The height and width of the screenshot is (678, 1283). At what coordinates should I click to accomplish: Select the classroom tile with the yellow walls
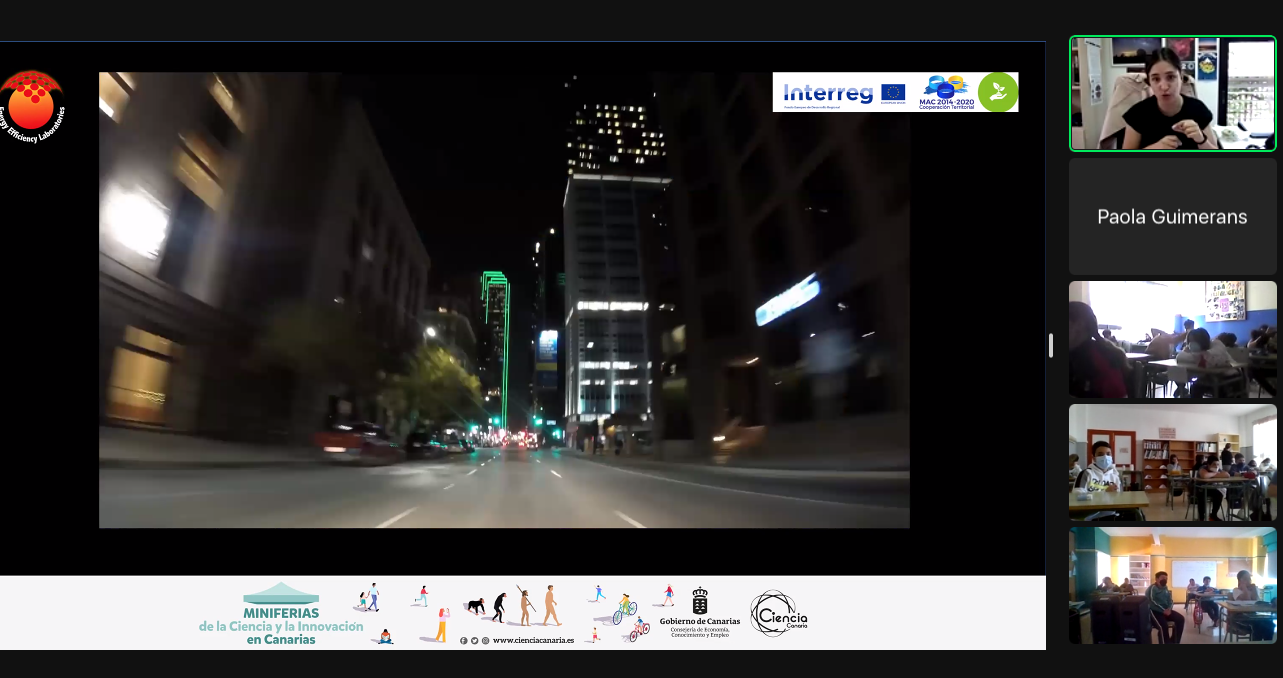coord(1172,585)
